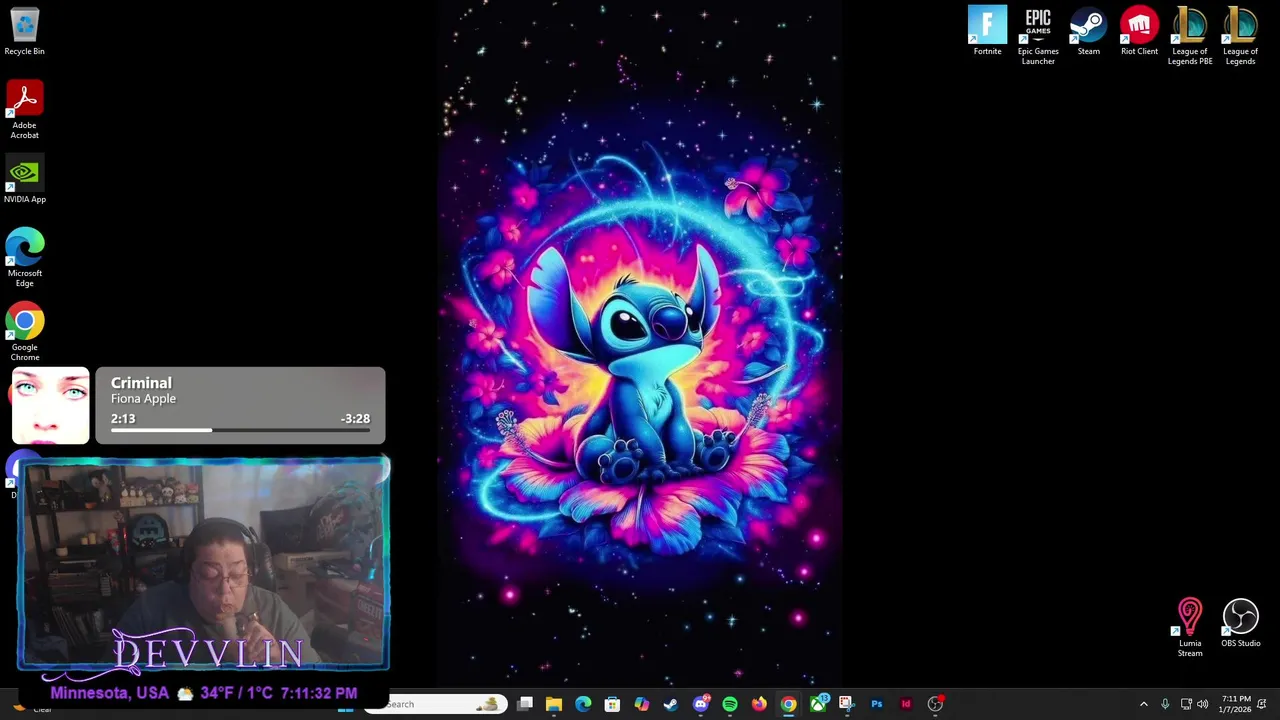This screenshot has width=1280, height=720.
Task: Open network settings from the tray
Action: 1186,704
